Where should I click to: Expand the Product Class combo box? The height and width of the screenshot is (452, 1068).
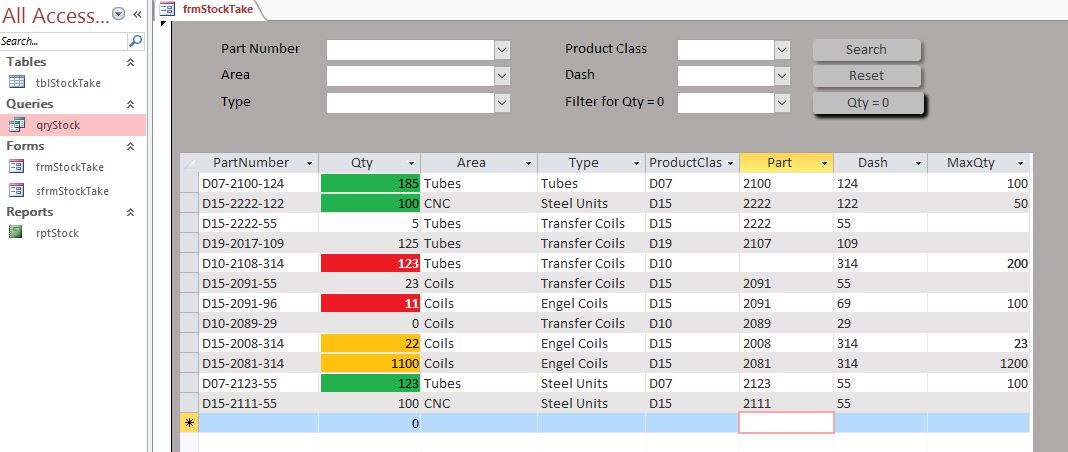point(782,50)
